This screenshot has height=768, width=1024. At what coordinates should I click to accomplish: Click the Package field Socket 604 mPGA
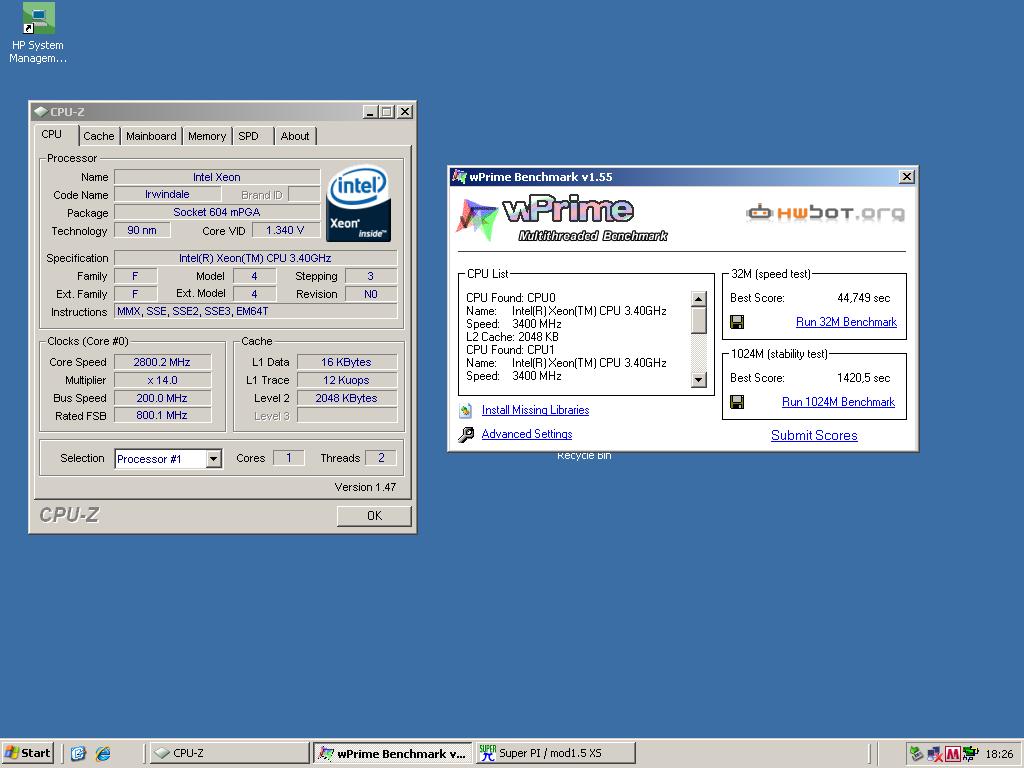tap(217, 212)
